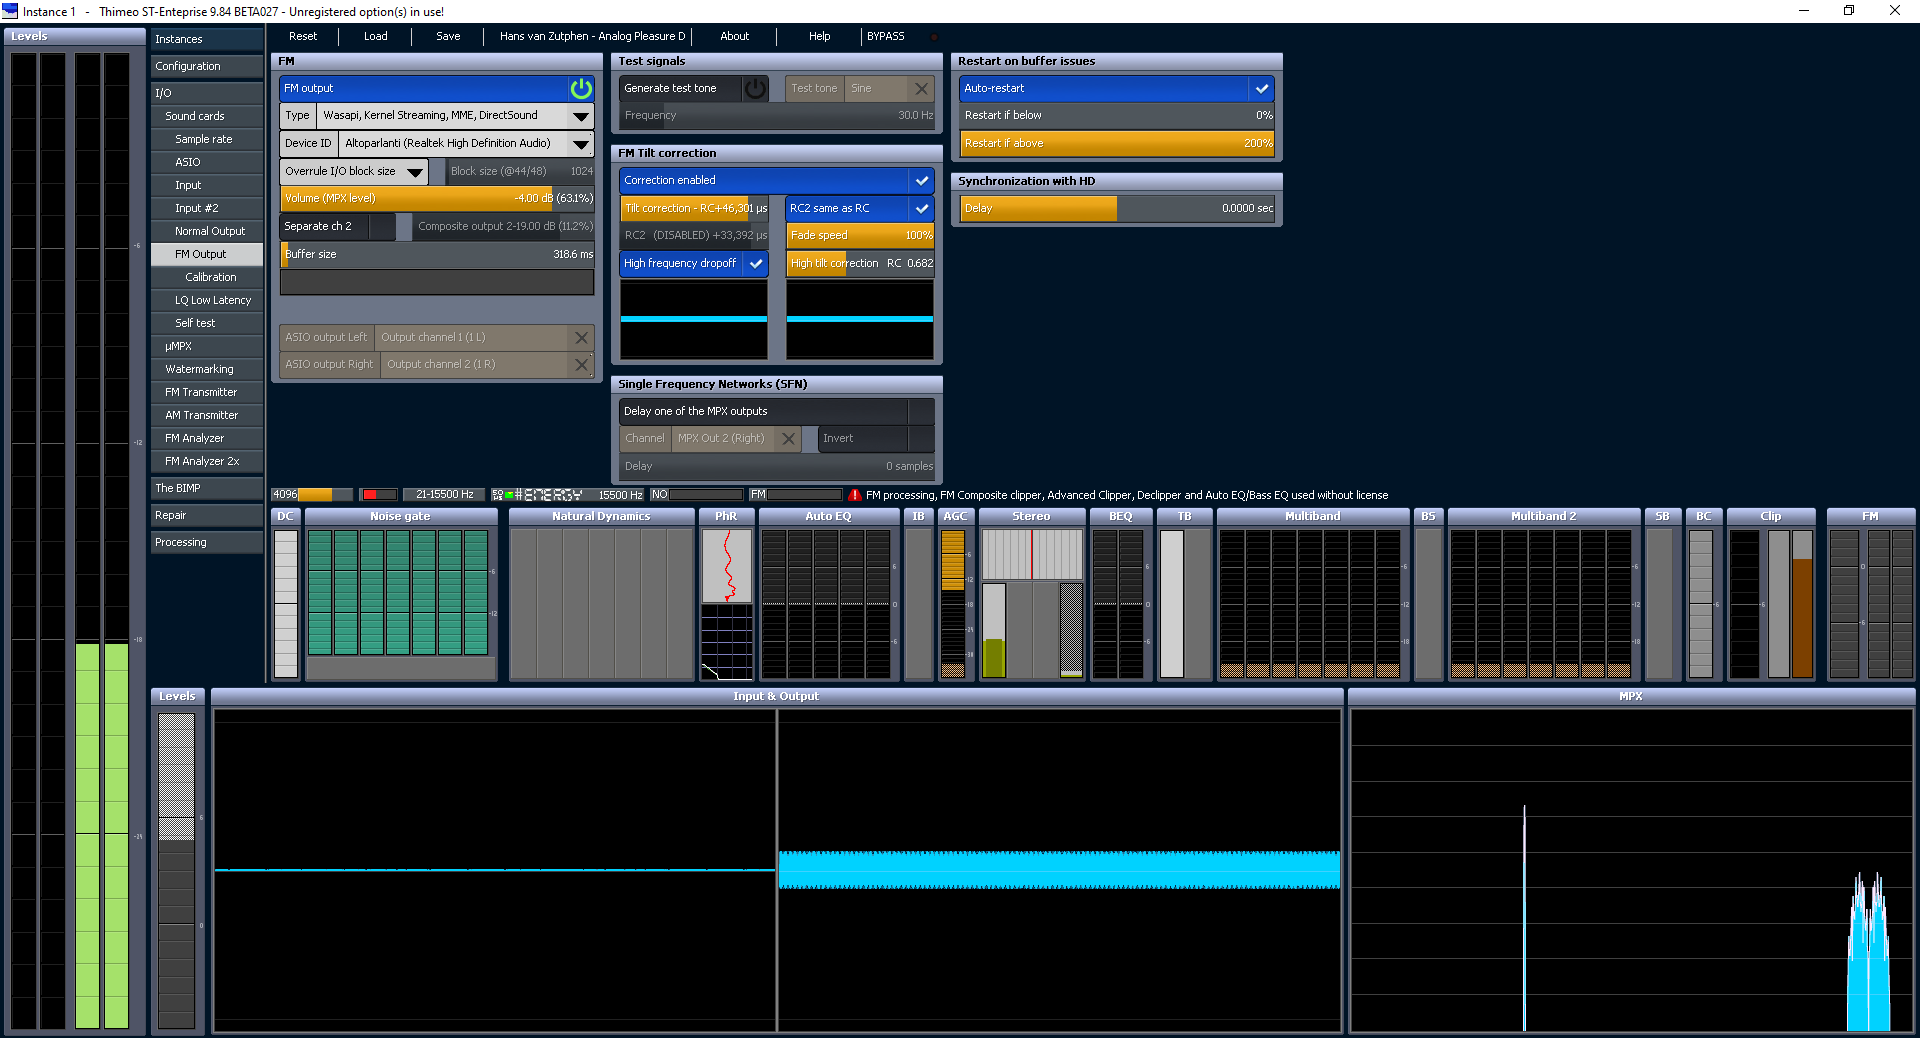
Task: Clear the Test tone Sine selection
Action: 921,88
